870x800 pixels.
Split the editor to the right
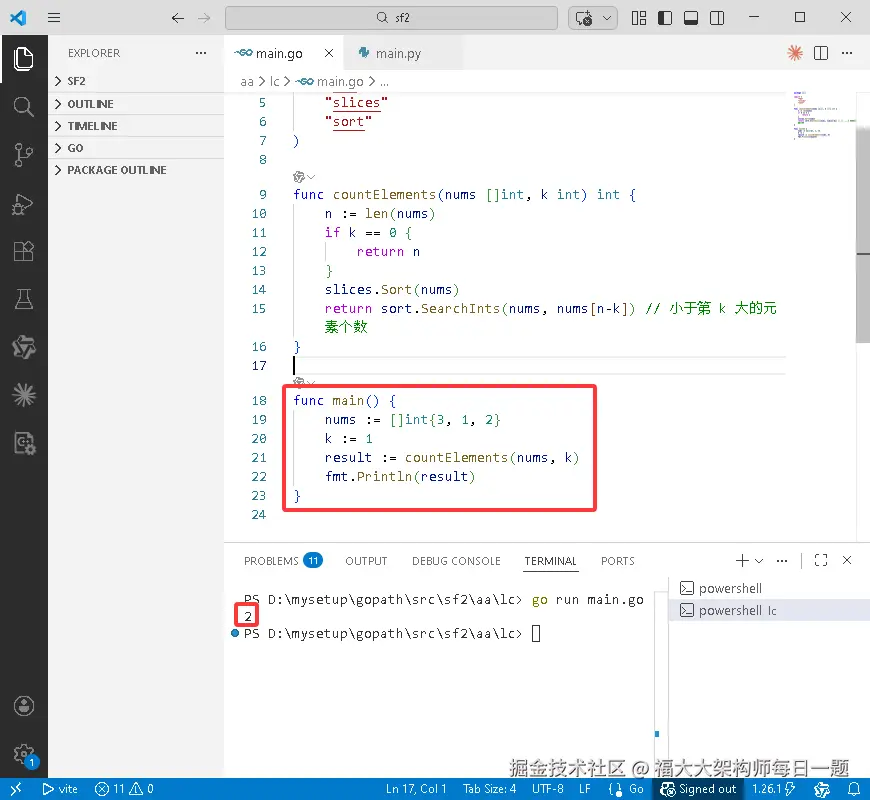(x=821, y=53)
